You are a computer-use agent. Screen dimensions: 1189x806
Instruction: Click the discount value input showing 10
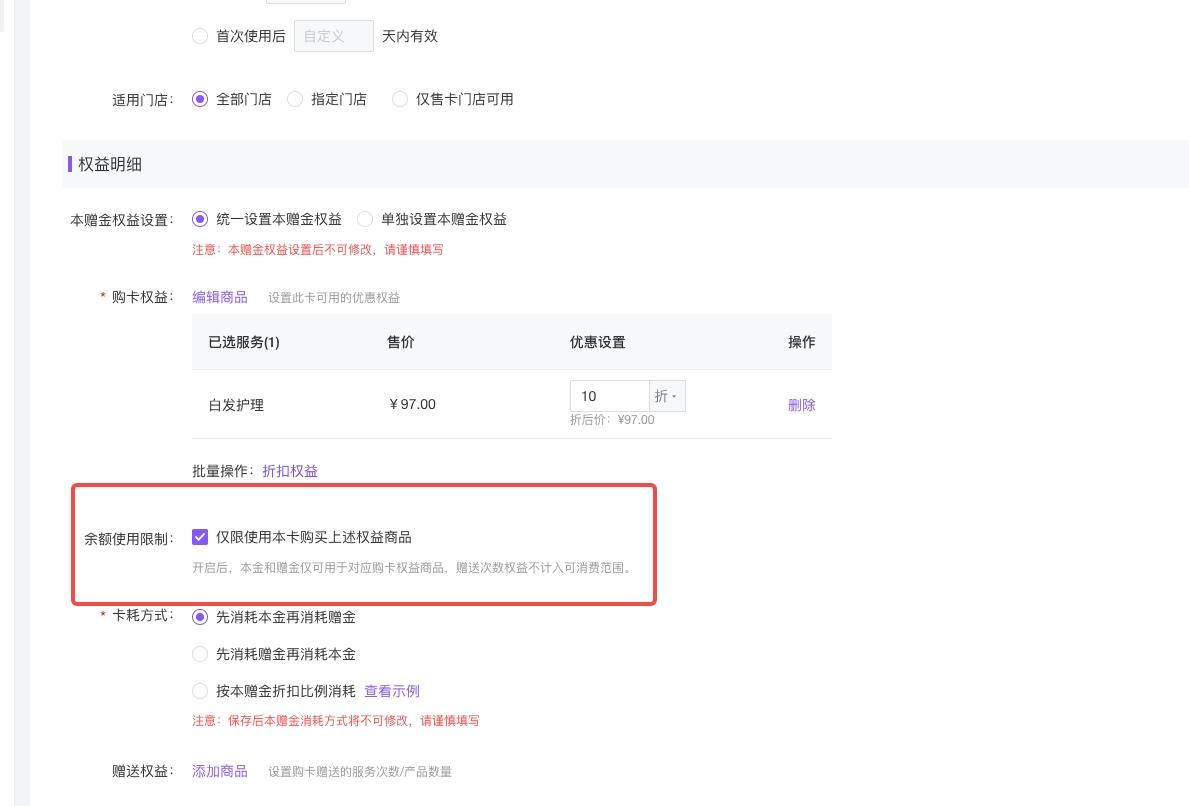(610, 396)
